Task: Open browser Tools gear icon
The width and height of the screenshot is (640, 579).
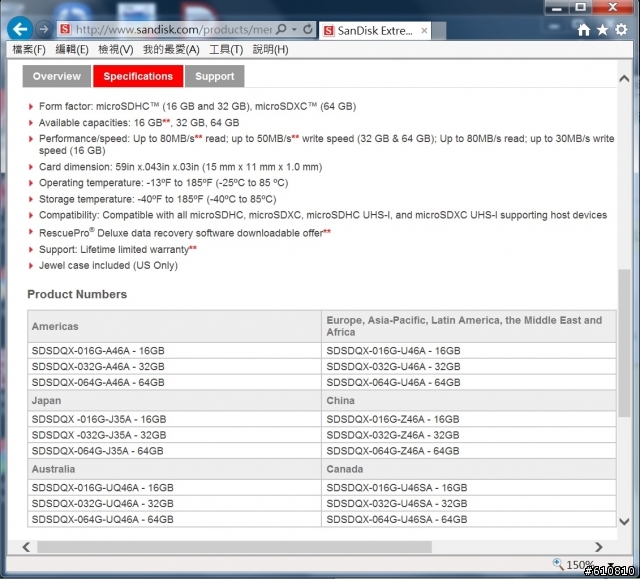Action: point(621,29)
